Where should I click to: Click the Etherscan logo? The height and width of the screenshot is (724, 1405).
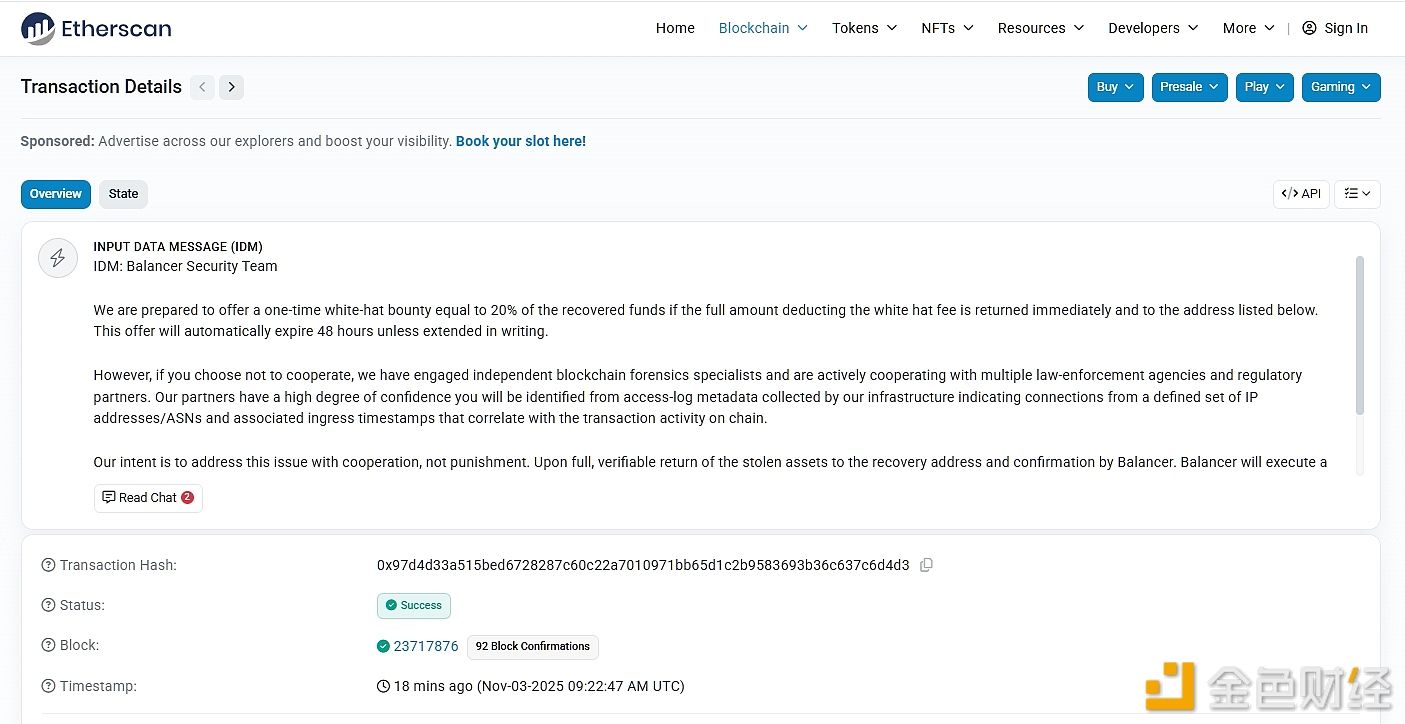tap(96, 28)
